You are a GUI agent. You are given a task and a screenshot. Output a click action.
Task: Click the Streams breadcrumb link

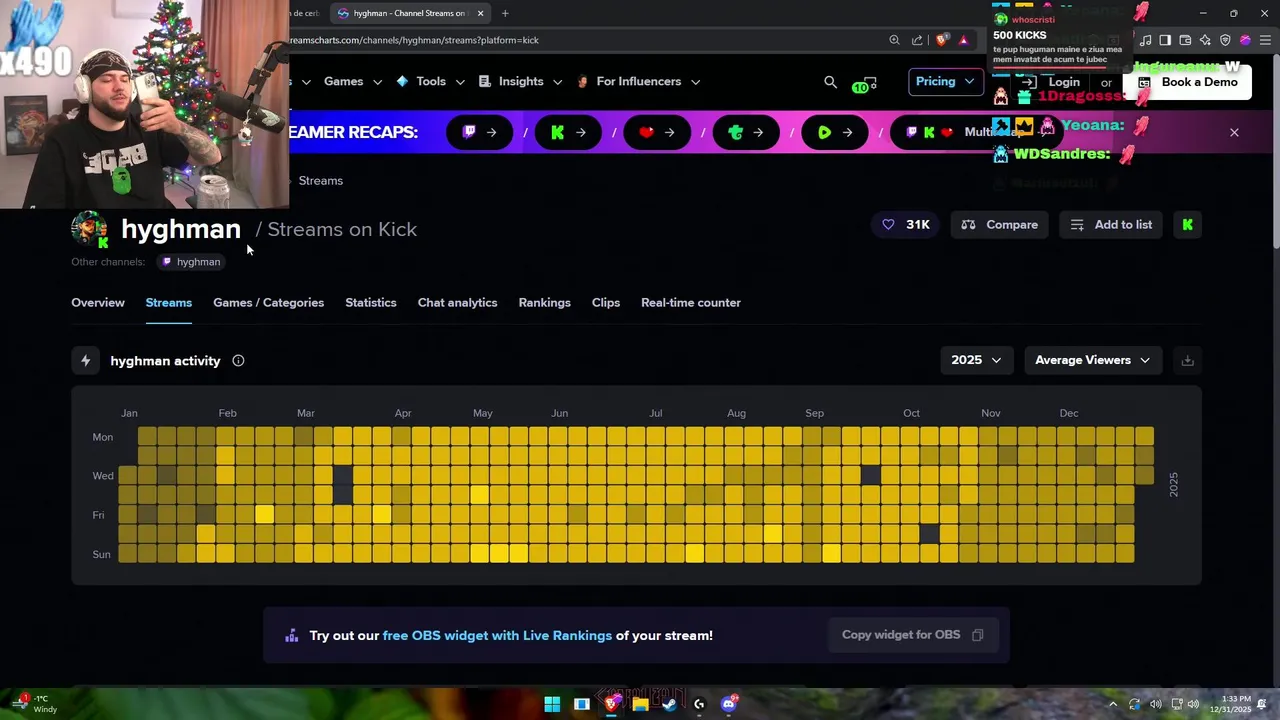pos(320,181)
